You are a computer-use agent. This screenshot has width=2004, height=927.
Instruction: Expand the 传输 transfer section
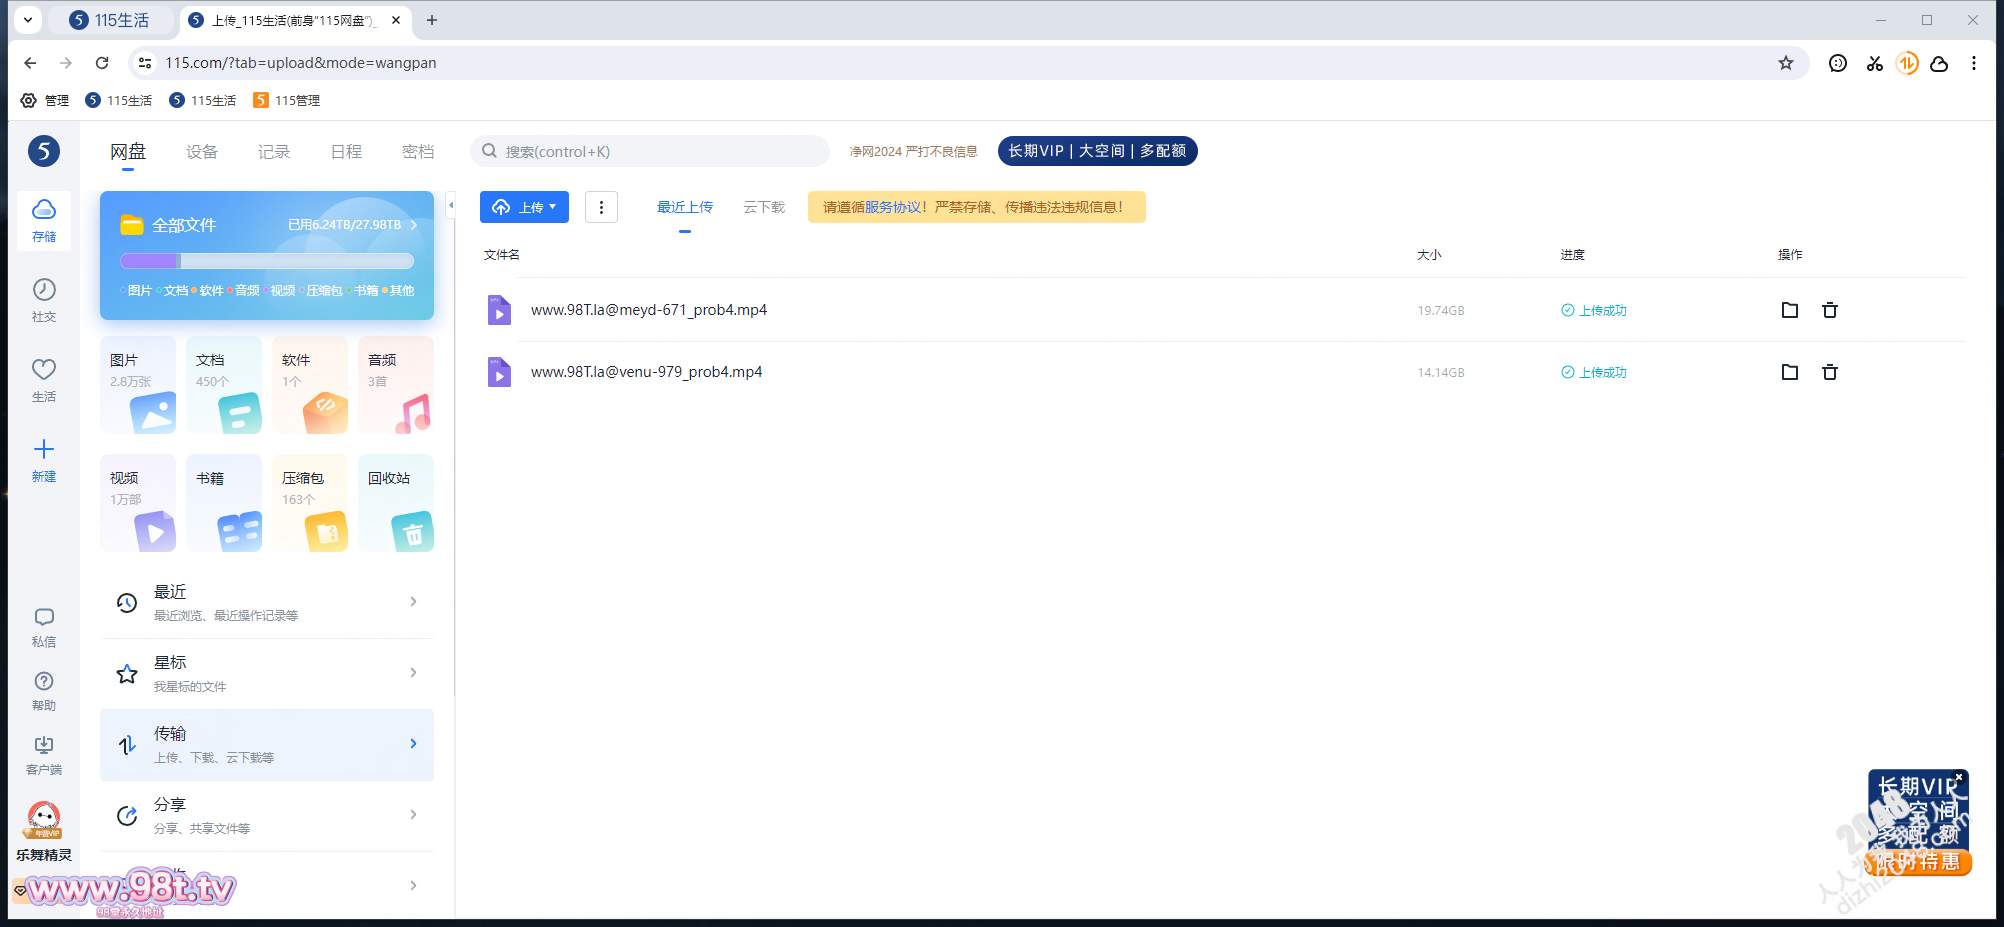(x=267, y=745)
